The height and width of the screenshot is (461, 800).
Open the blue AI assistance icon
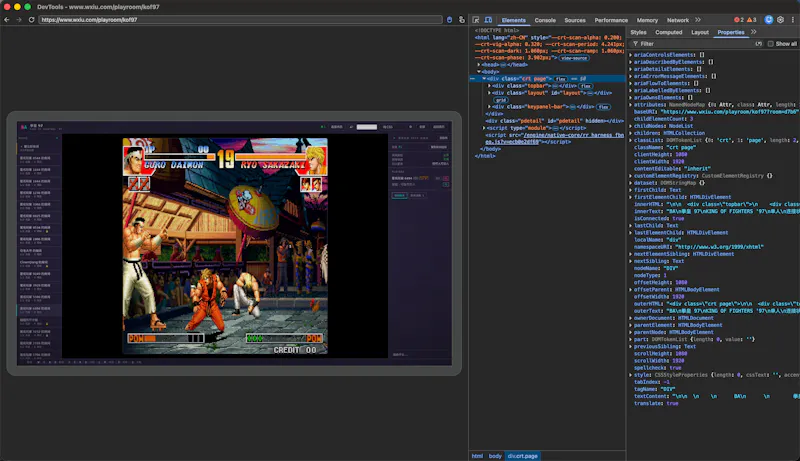tap(768, 20)
